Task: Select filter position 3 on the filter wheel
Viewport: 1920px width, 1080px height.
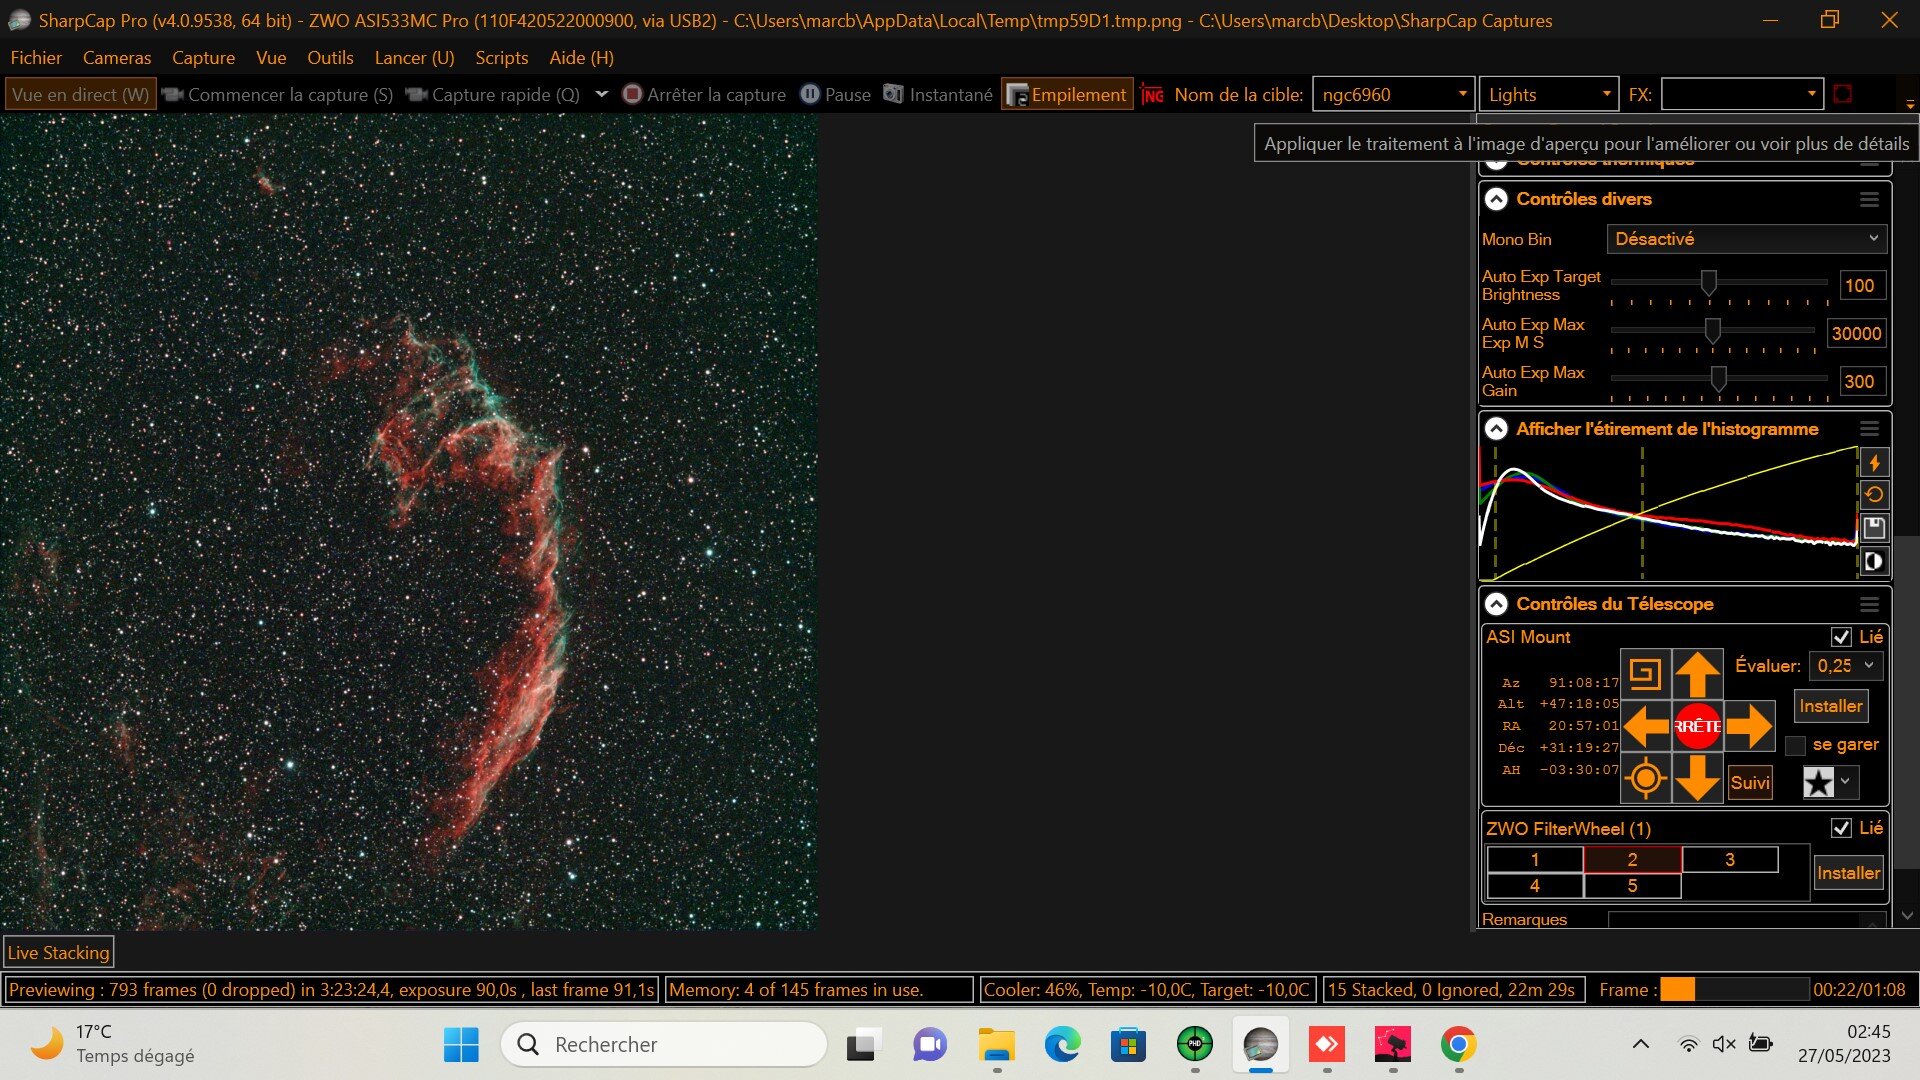Action: tap(1729, 860)
